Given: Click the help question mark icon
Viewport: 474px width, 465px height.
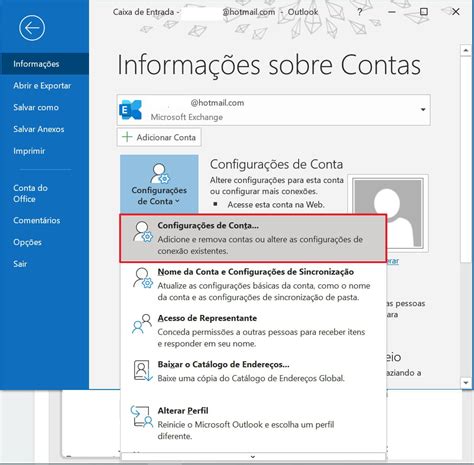Looking at the screenshot, I should (359, 12).
